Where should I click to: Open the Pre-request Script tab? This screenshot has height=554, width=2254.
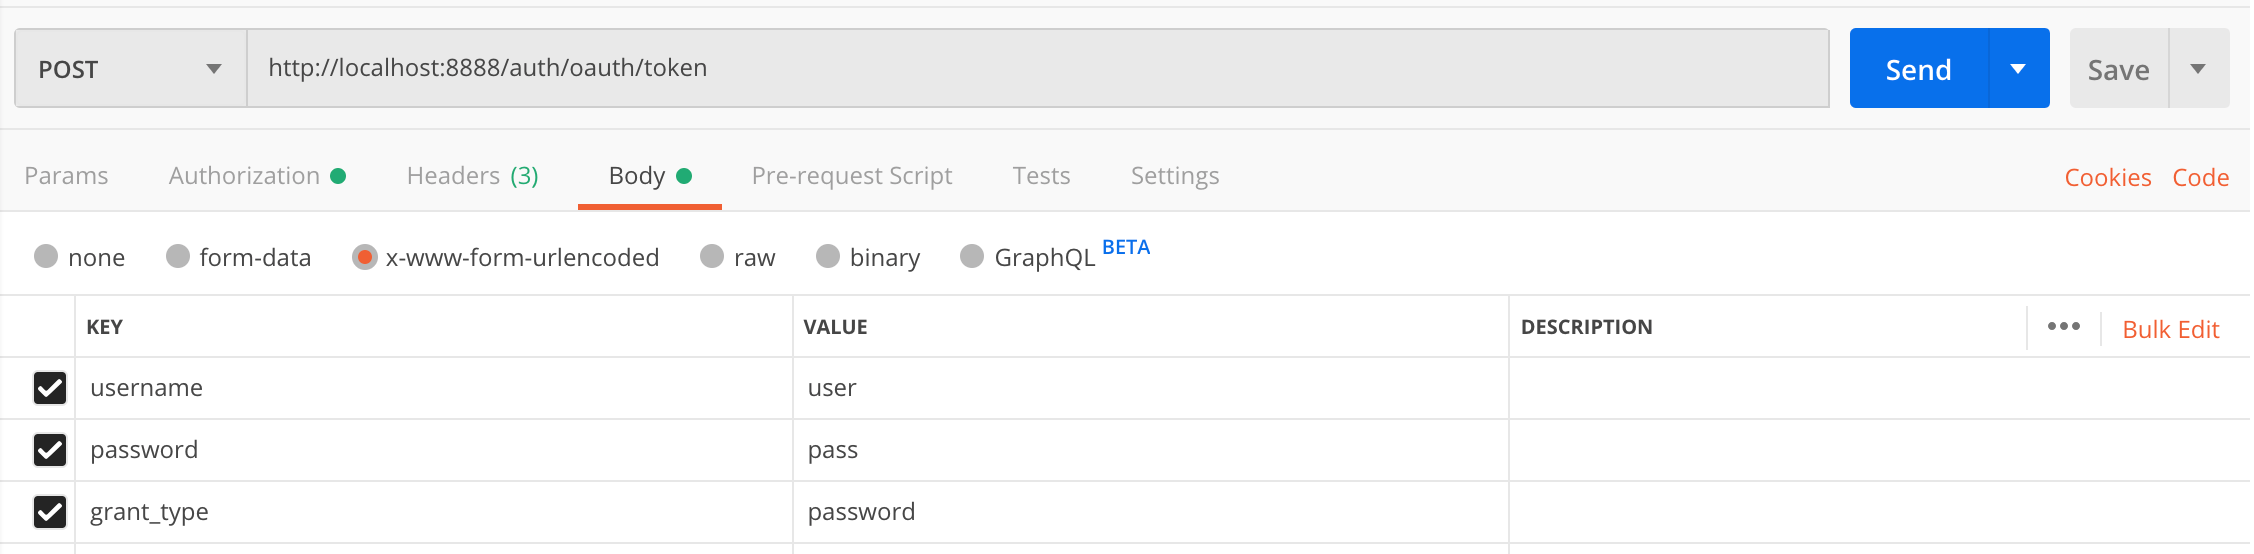coord(851,176)
